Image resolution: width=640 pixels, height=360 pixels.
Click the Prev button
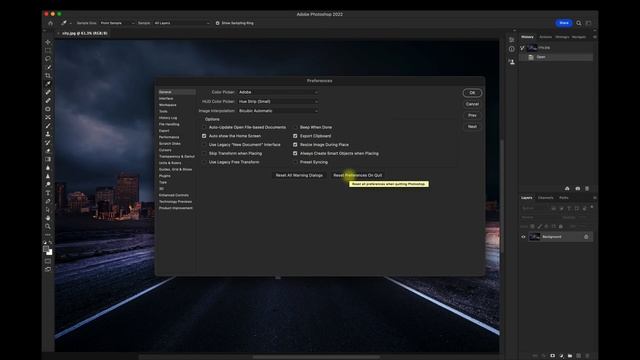472,116
